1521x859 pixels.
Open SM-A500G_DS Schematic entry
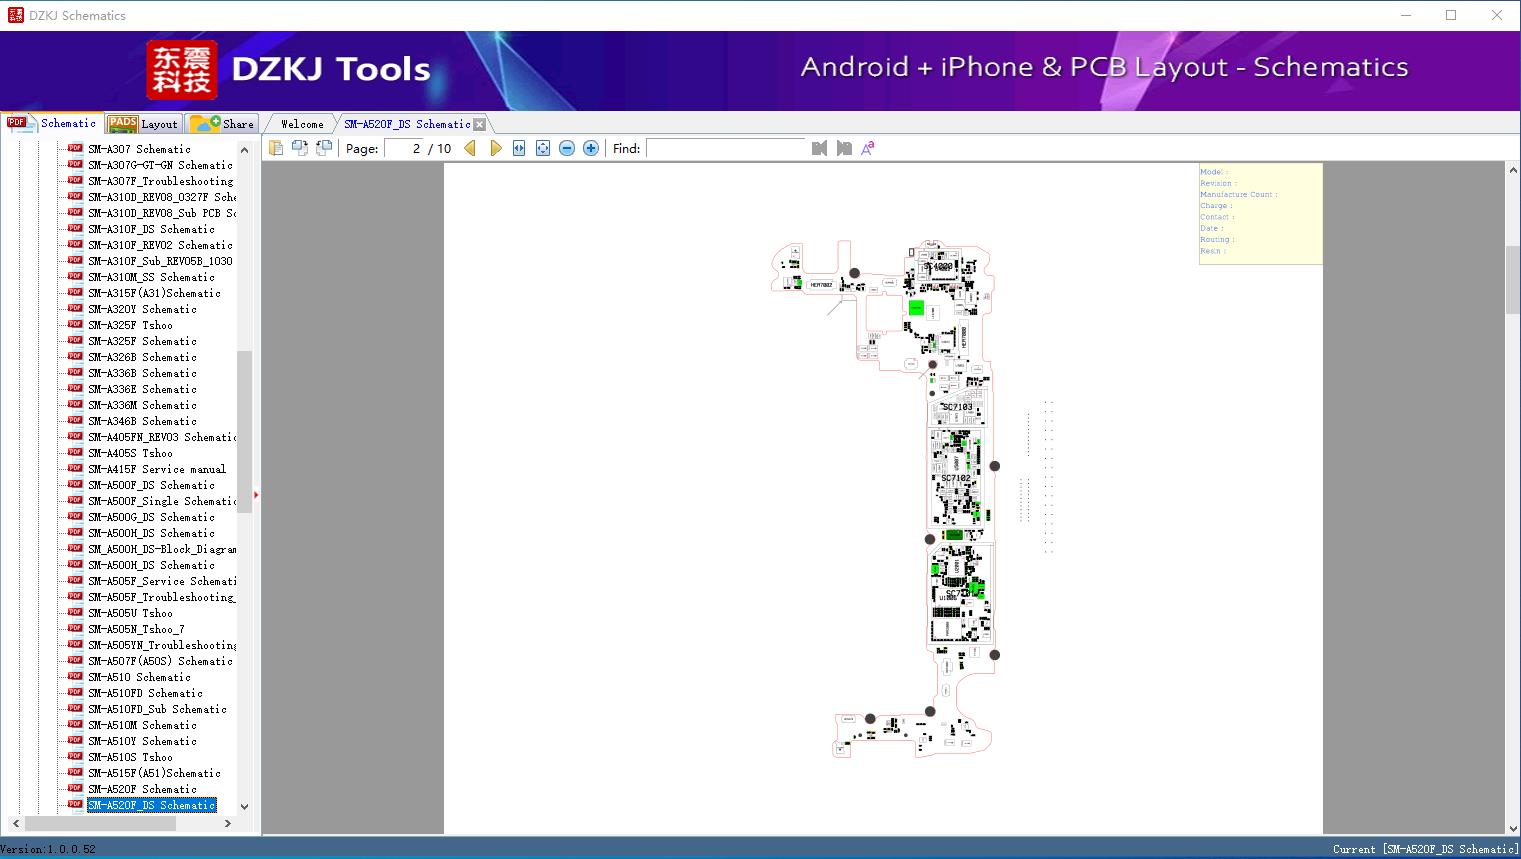pos(151,517)
